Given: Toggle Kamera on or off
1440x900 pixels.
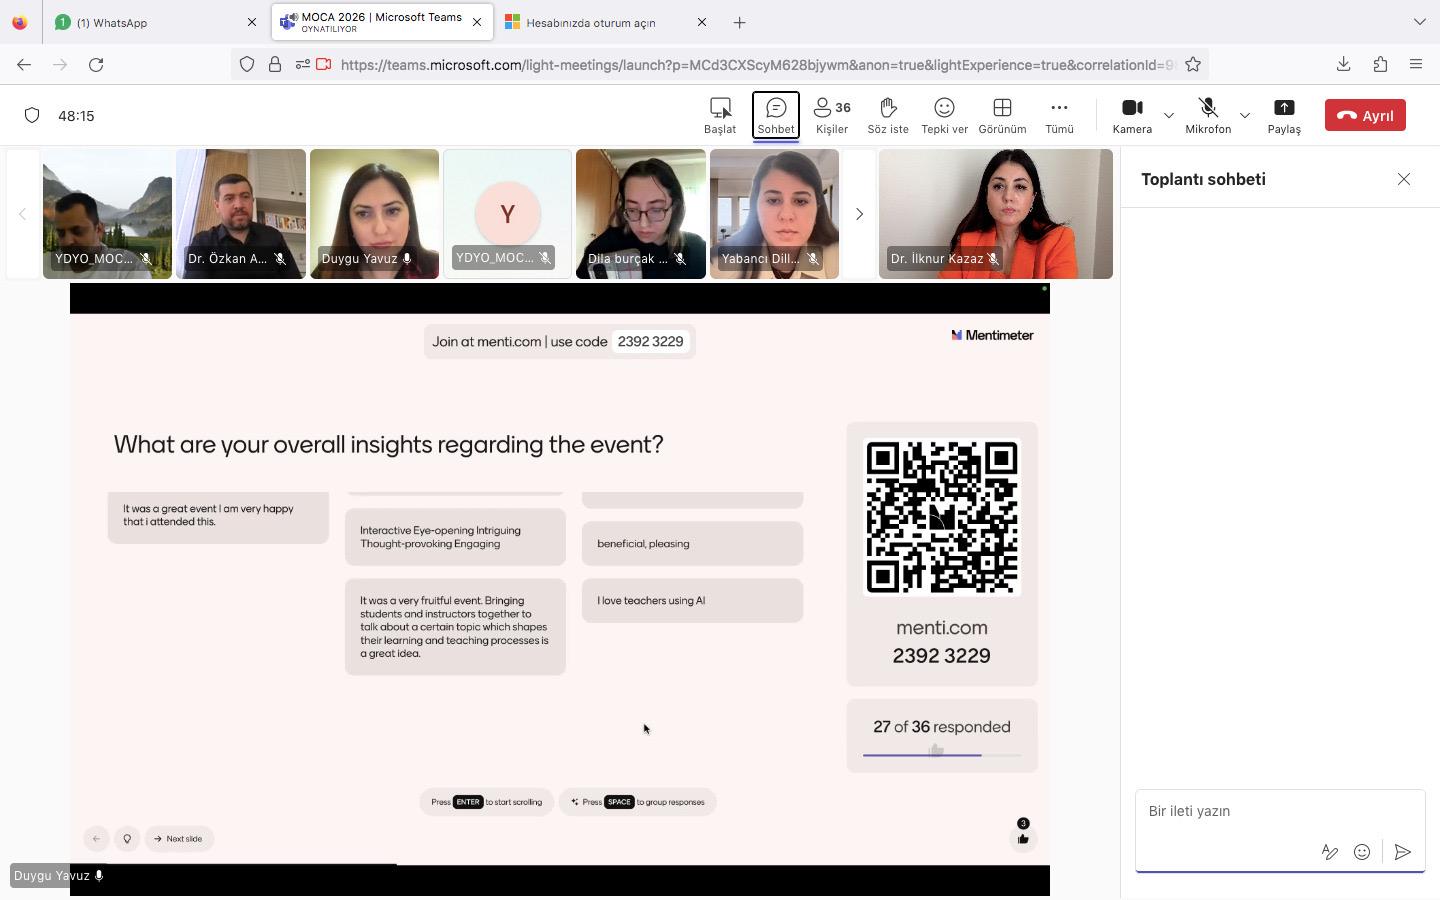Looking at the screenshot, I should click(x=1132, y=115).
